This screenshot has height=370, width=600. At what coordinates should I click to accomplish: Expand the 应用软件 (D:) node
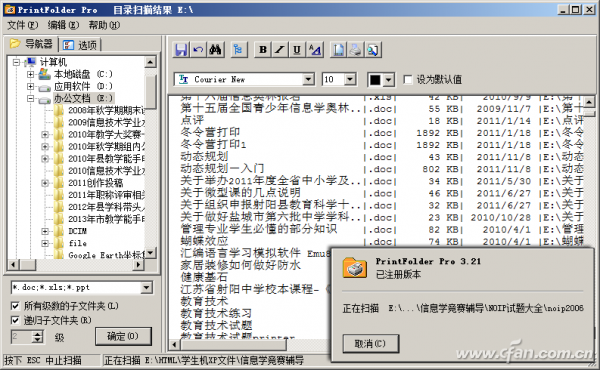(30, 86)
